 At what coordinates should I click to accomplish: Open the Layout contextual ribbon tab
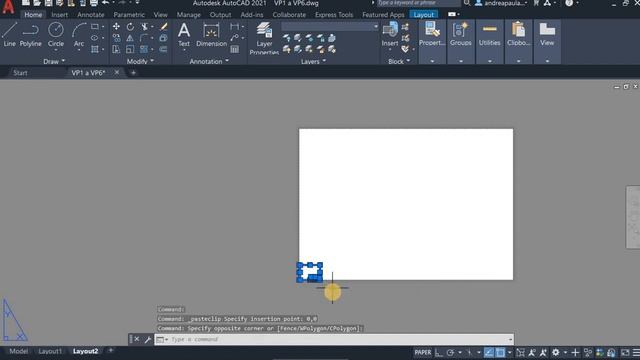[424, 15]
